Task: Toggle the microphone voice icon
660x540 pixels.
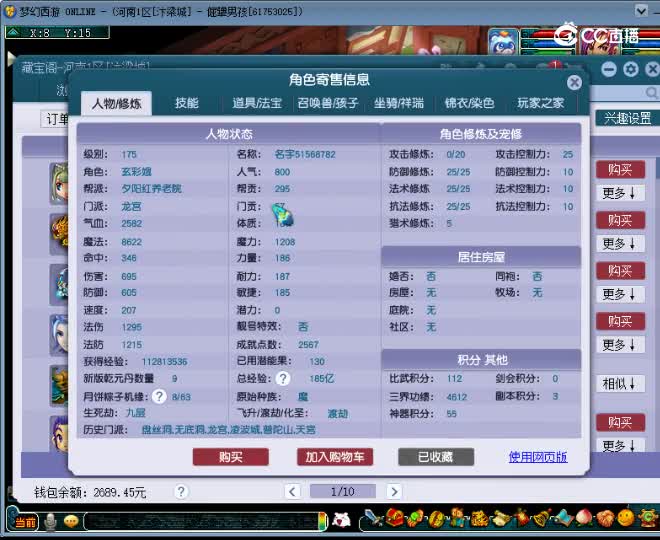Action: [x=50, y=522]
